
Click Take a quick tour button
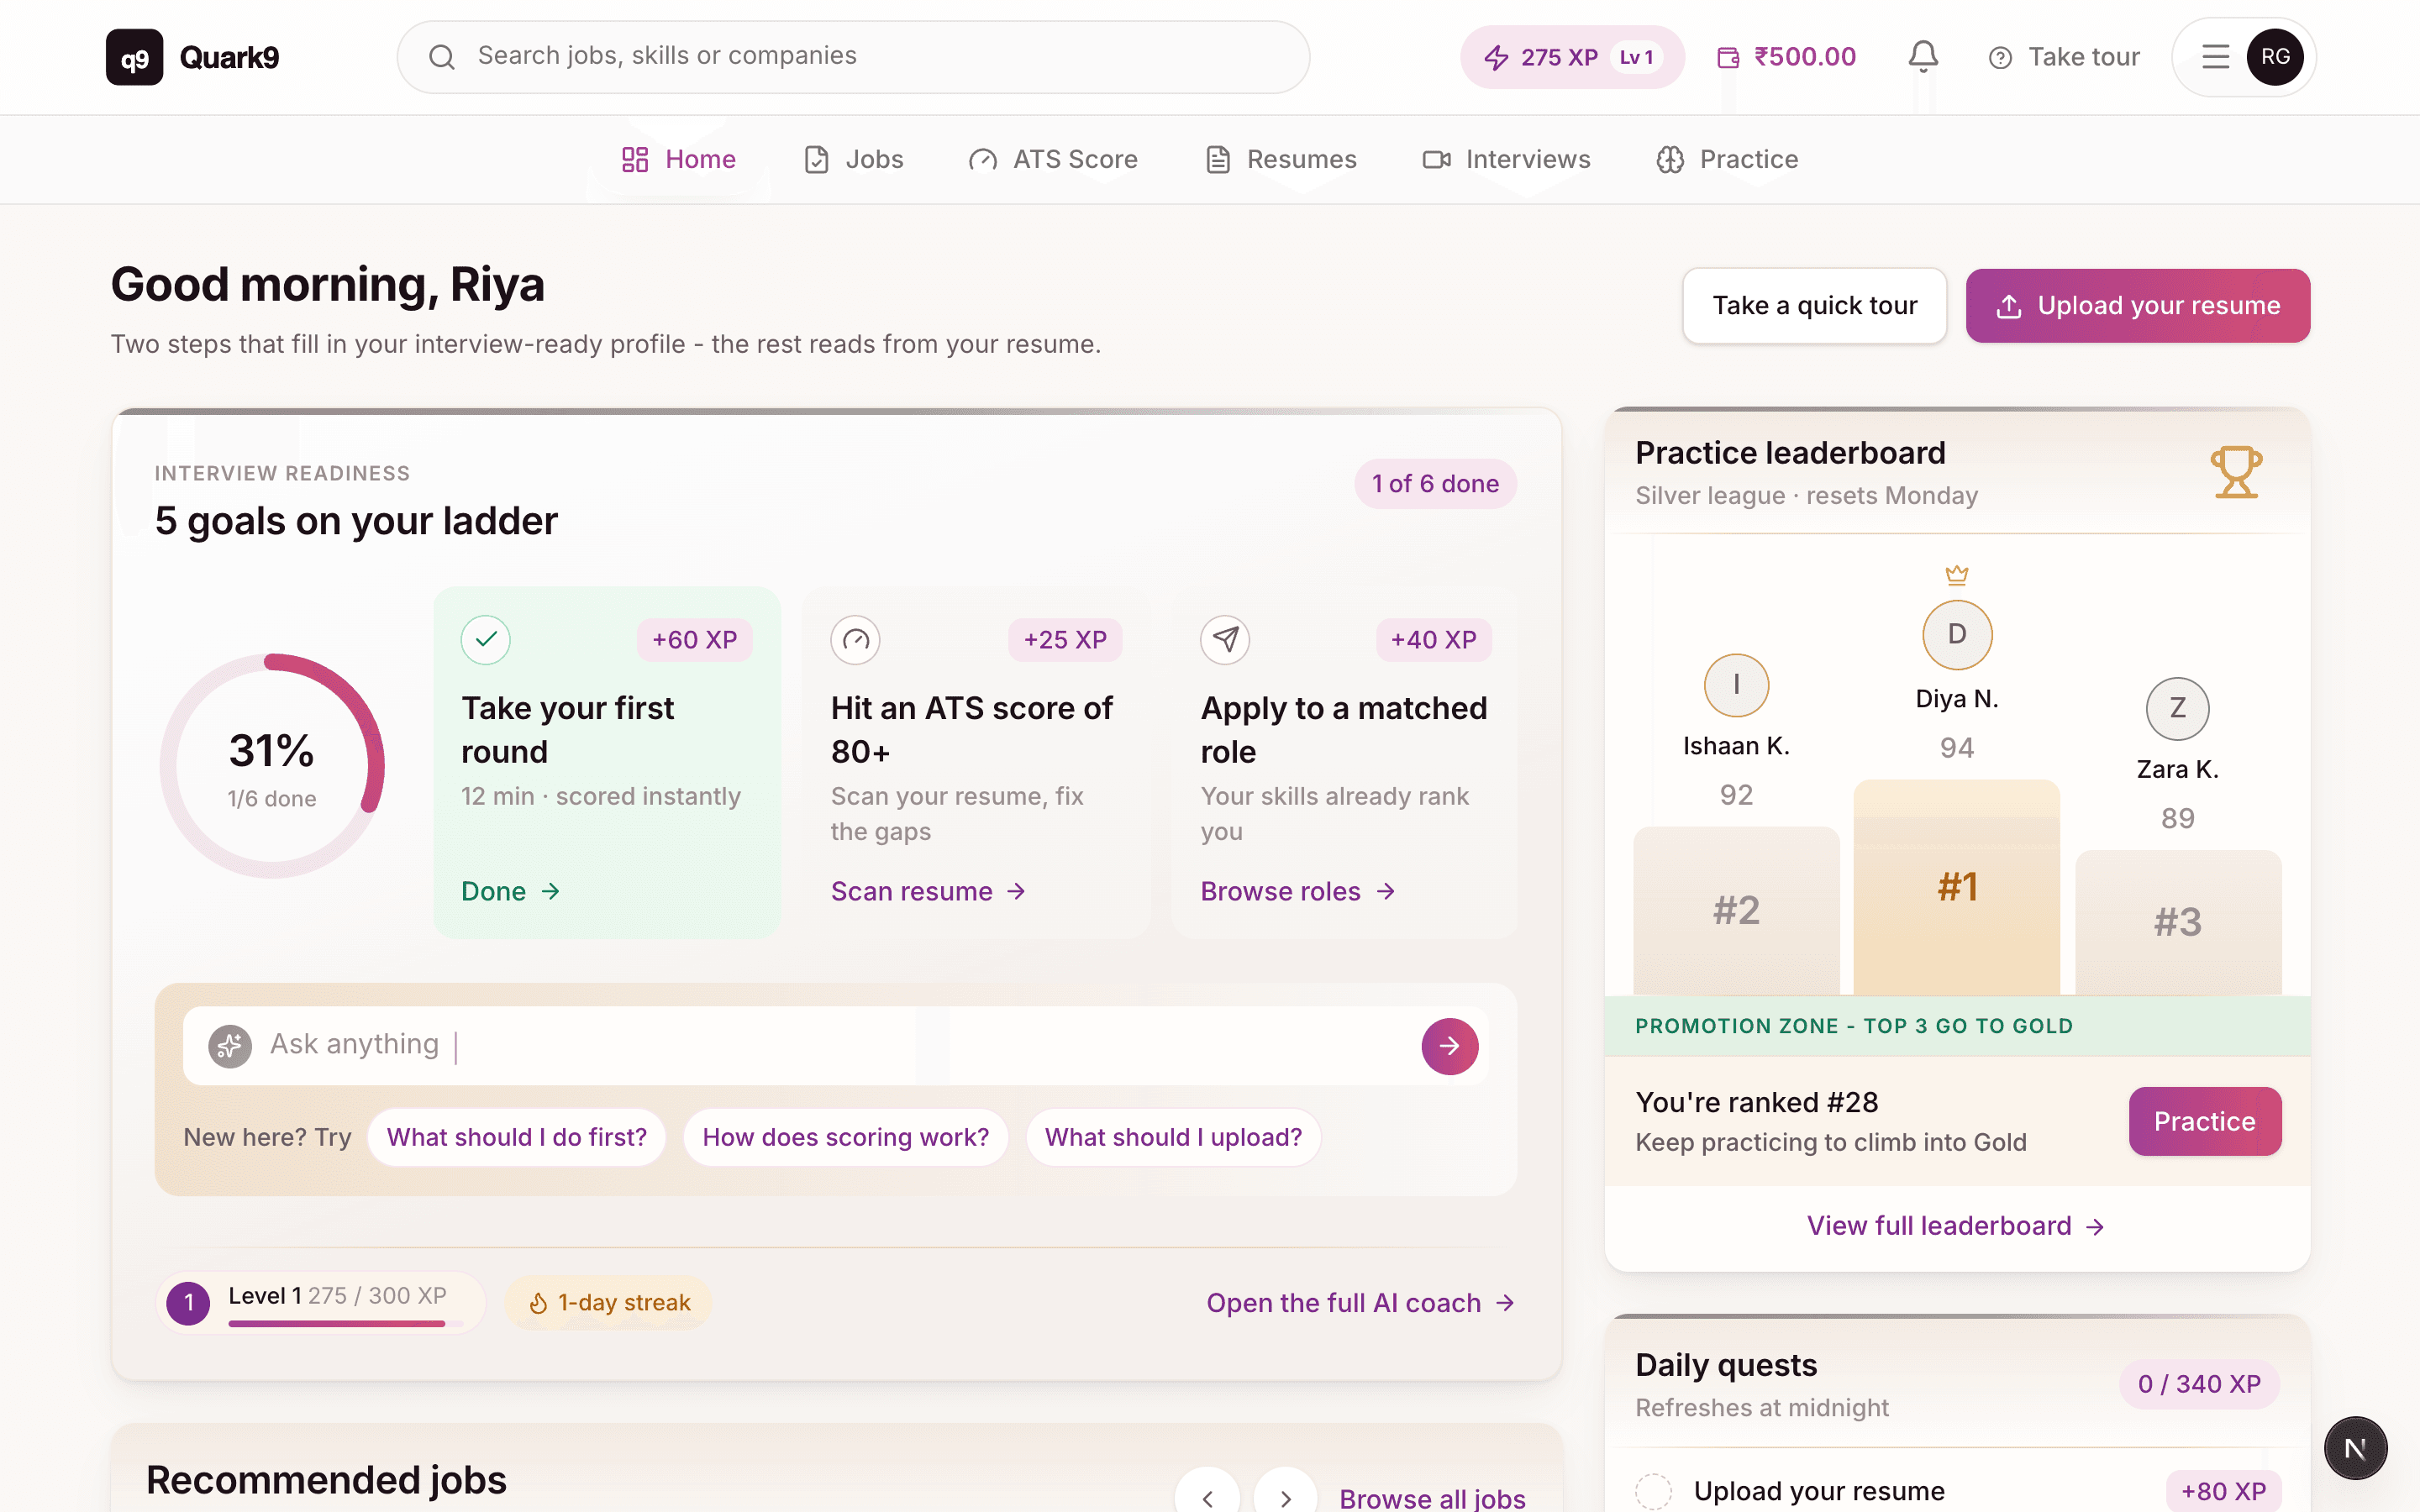click(x=1814, y=306)
